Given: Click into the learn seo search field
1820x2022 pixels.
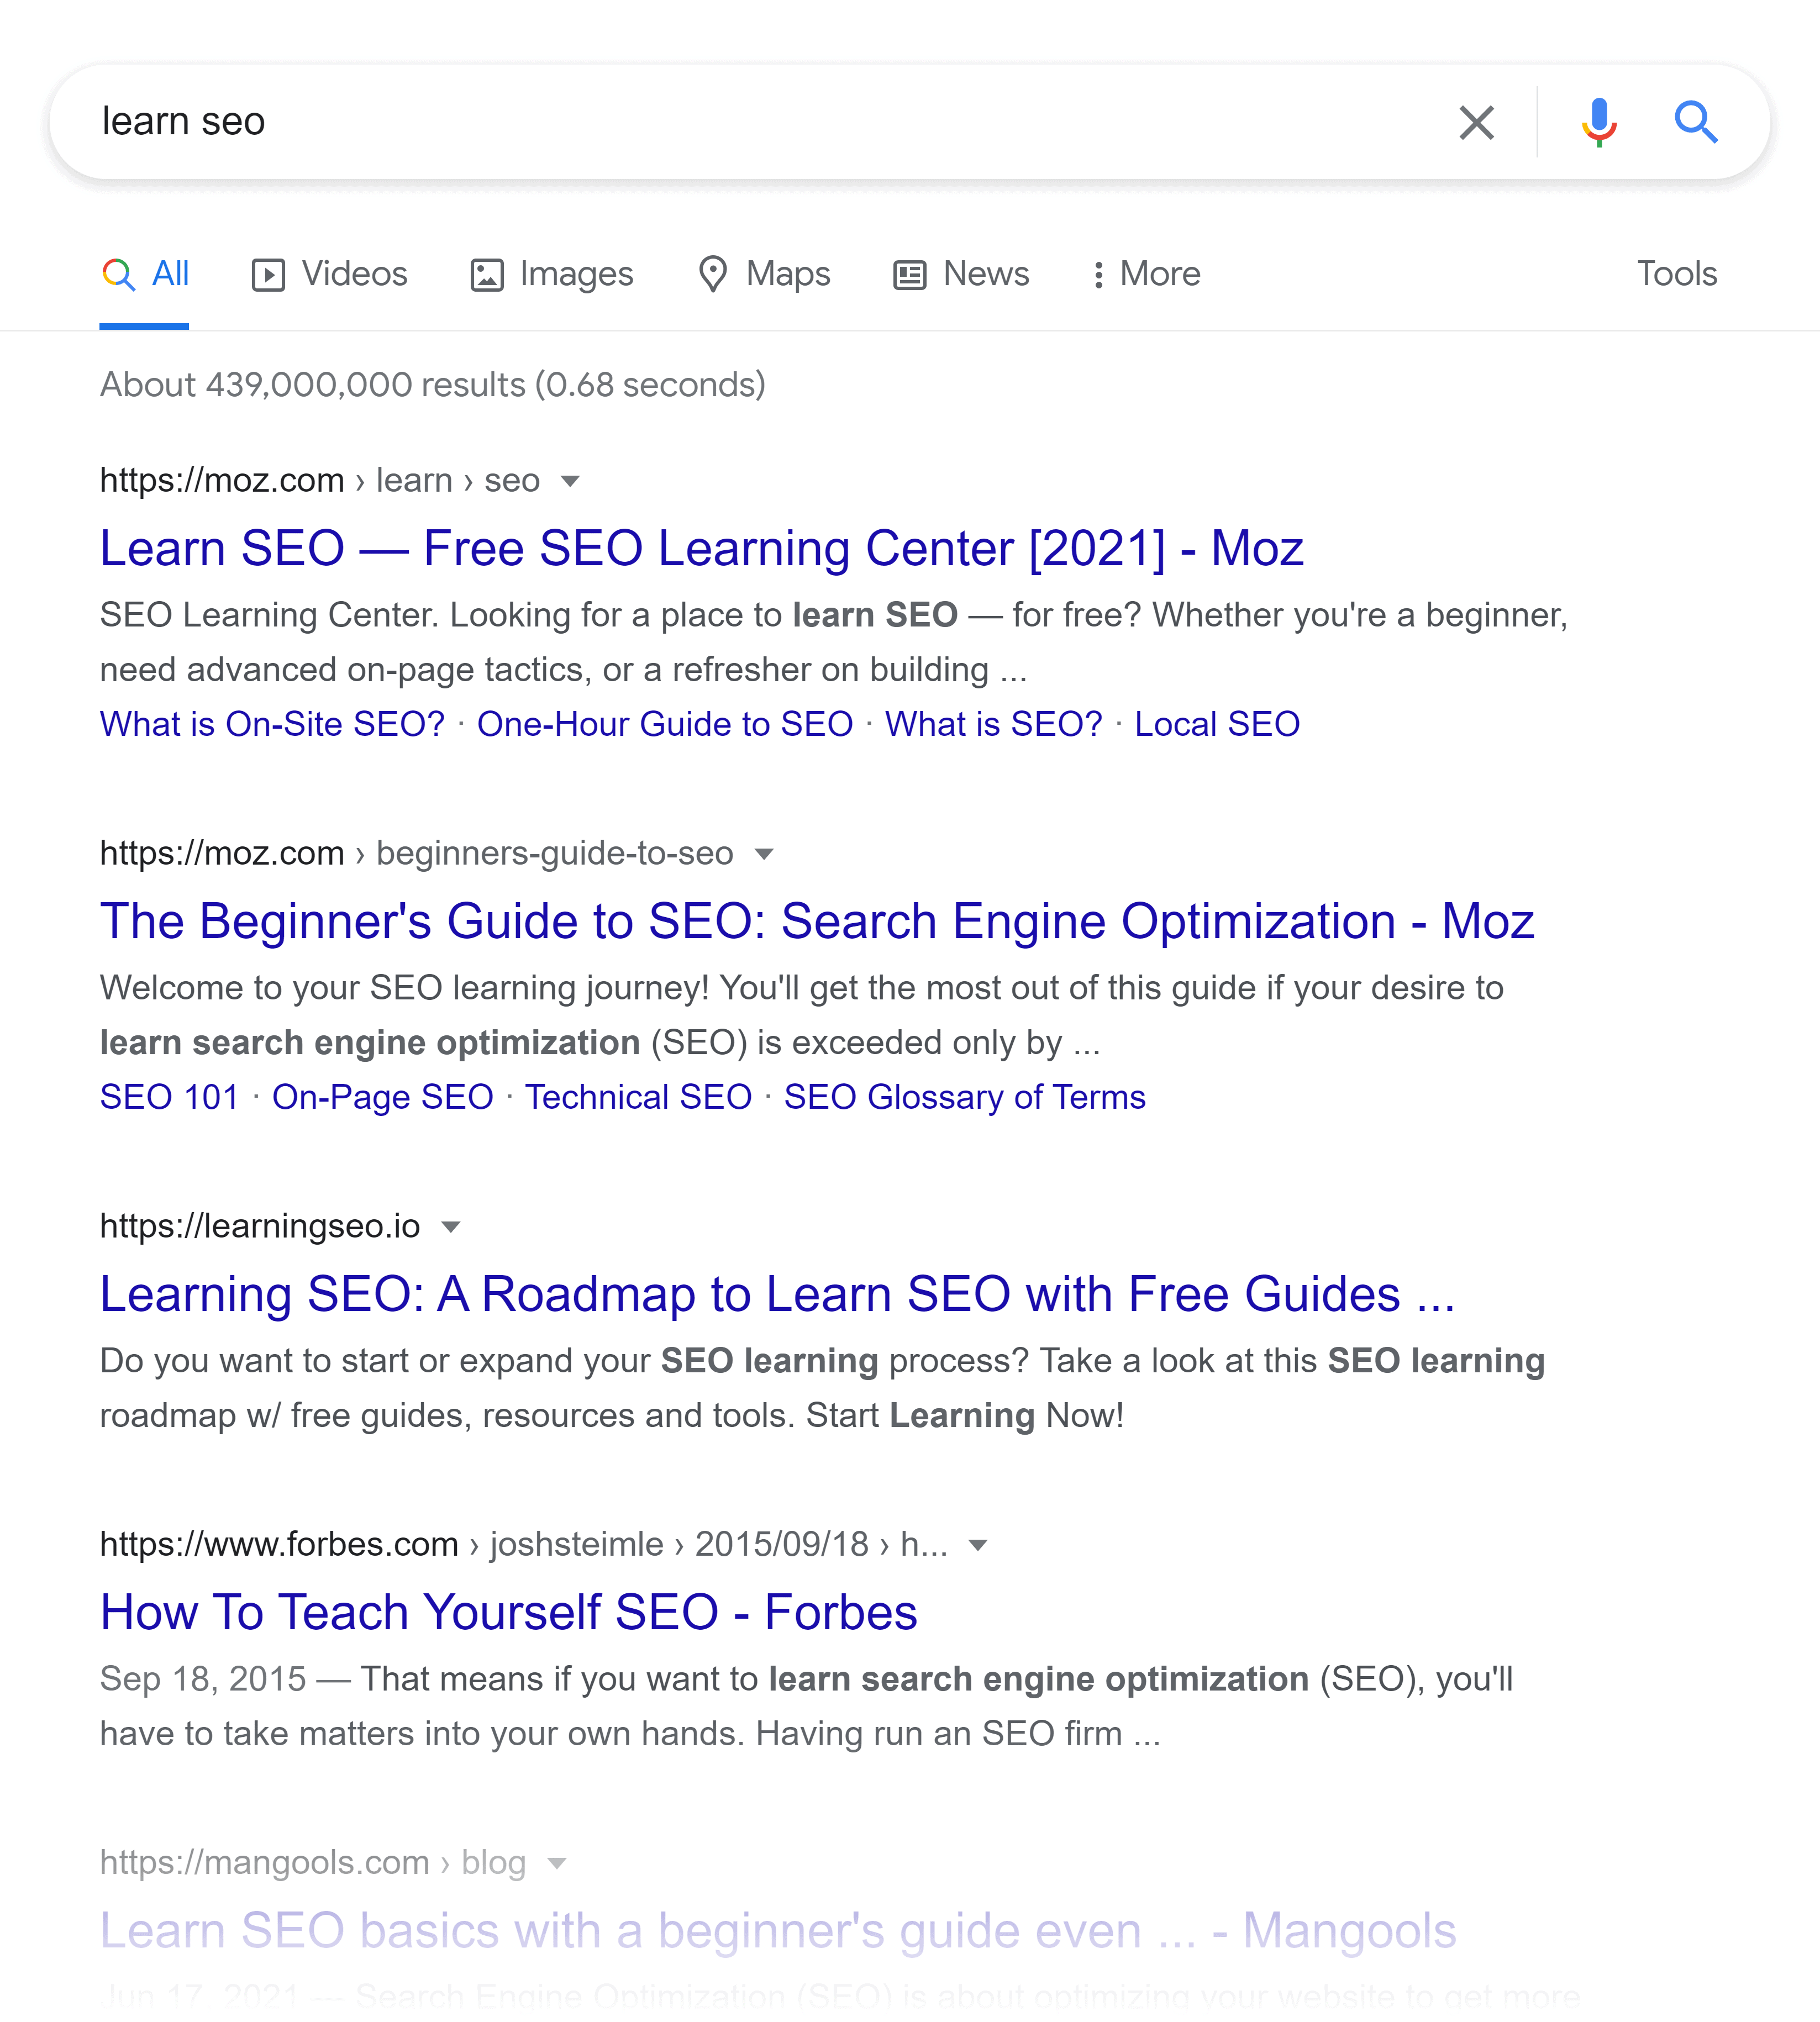Looking at the screenshot, I should click(760, 122).
